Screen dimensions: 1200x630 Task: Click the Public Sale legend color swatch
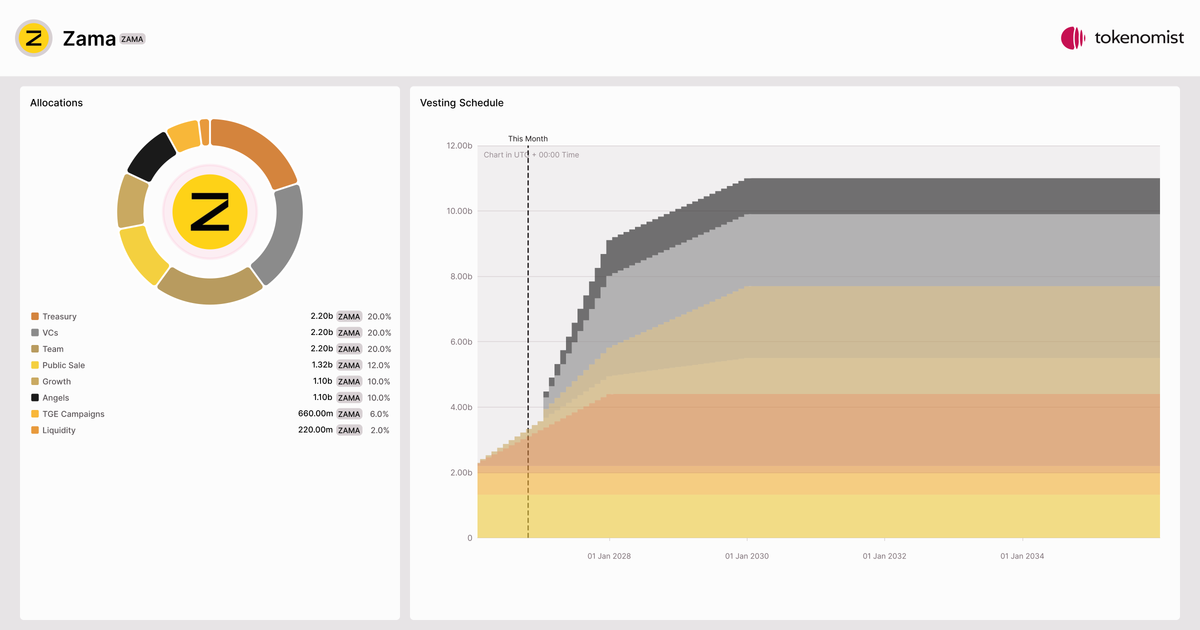point(35,365)
